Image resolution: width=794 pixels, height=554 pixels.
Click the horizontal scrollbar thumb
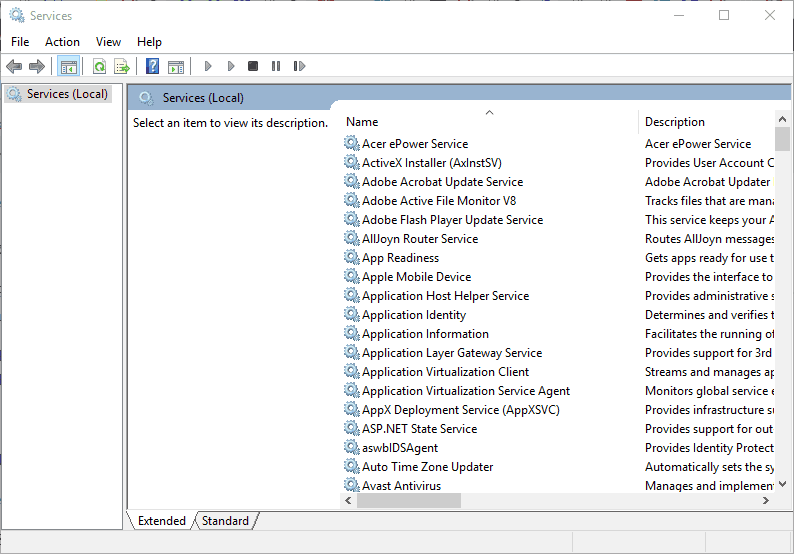409,500
